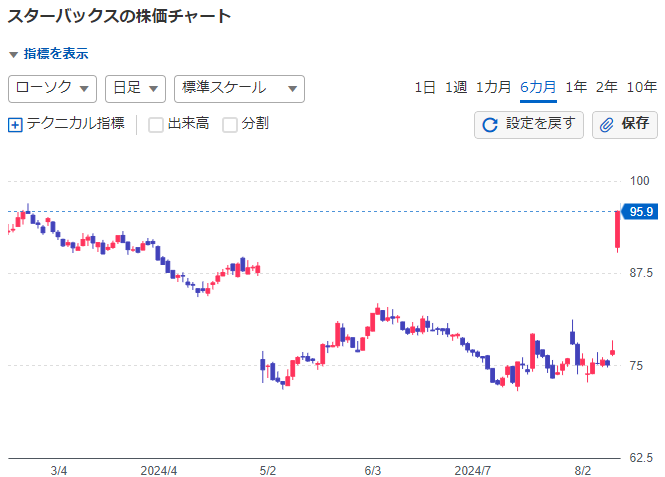Switch to the 2年 range

pos(606,88)
